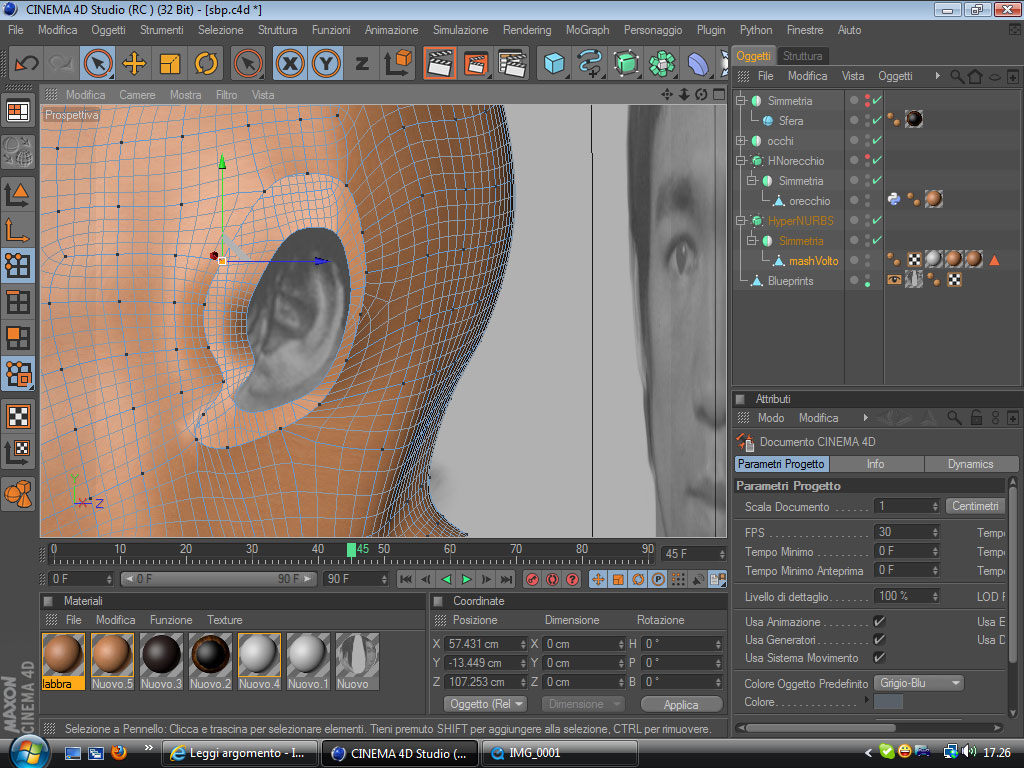Image resolution: width=1024 pixels, height=768 pixels.
Task: Click the Undo arrow icon
Action: click(x=26, y=64)
